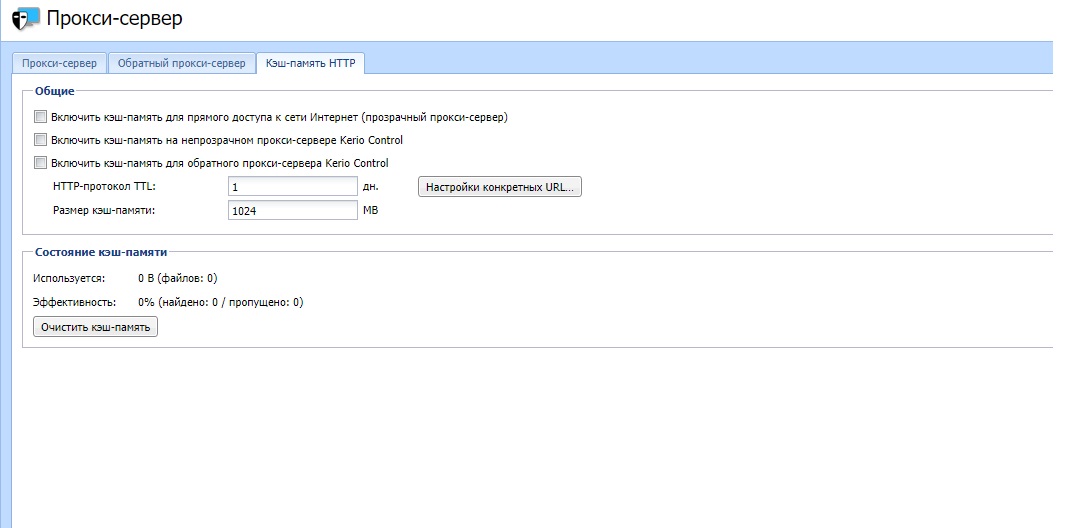The width and height of the screenshot is (1069, 528).
Task: Click the дн. unit label
Action: pyautogui.click(x=371, y=186)
